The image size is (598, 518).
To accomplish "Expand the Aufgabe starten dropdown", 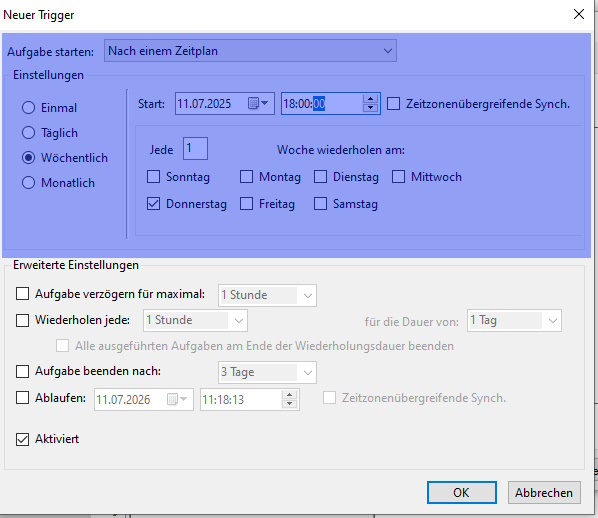I will click(x=250, y=51).
